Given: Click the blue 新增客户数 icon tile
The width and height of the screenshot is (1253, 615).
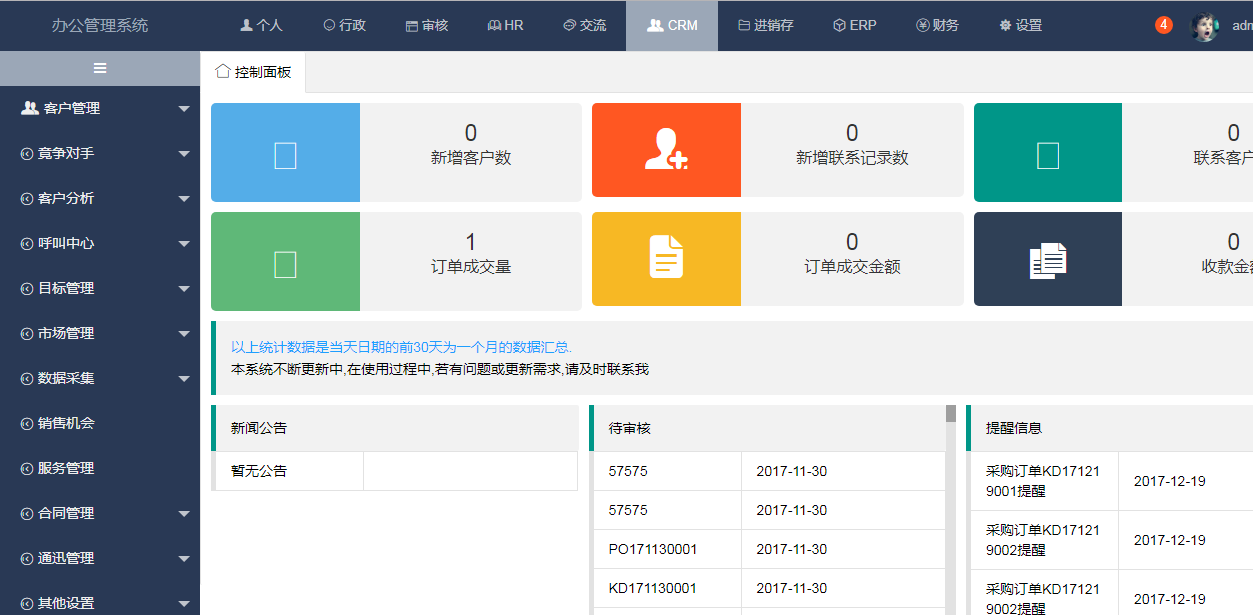Looking at the screenshot, I should [285, 153].
